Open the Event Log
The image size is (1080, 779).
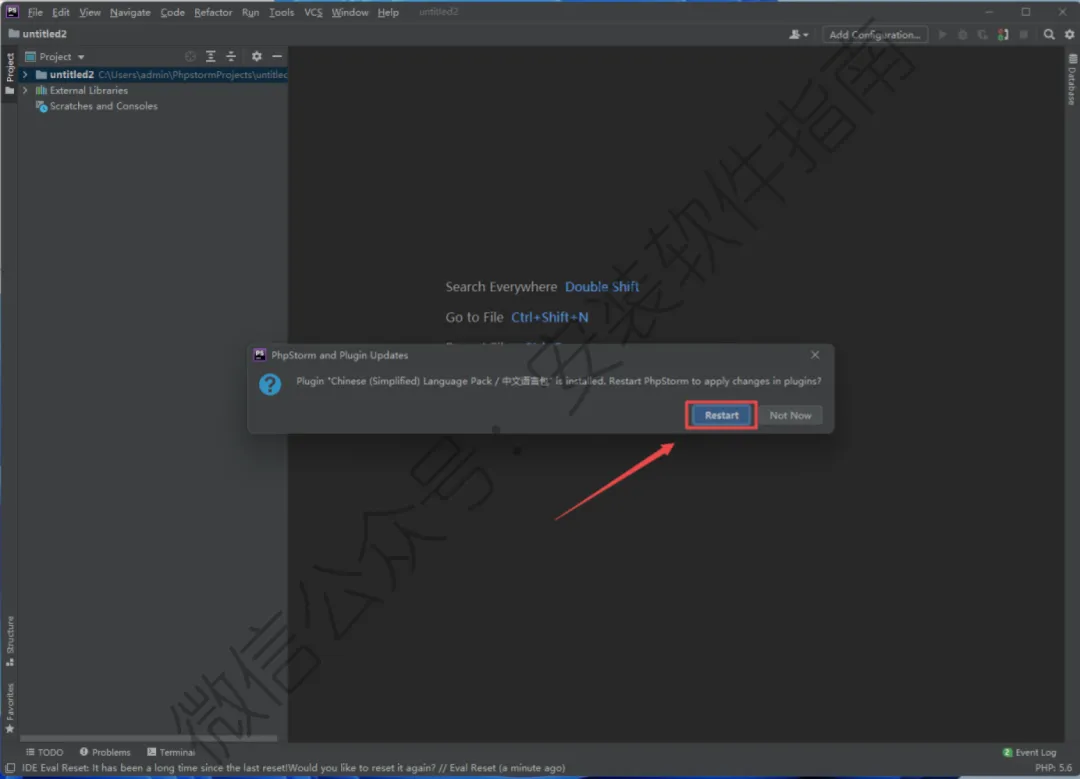coord(1029,752)
